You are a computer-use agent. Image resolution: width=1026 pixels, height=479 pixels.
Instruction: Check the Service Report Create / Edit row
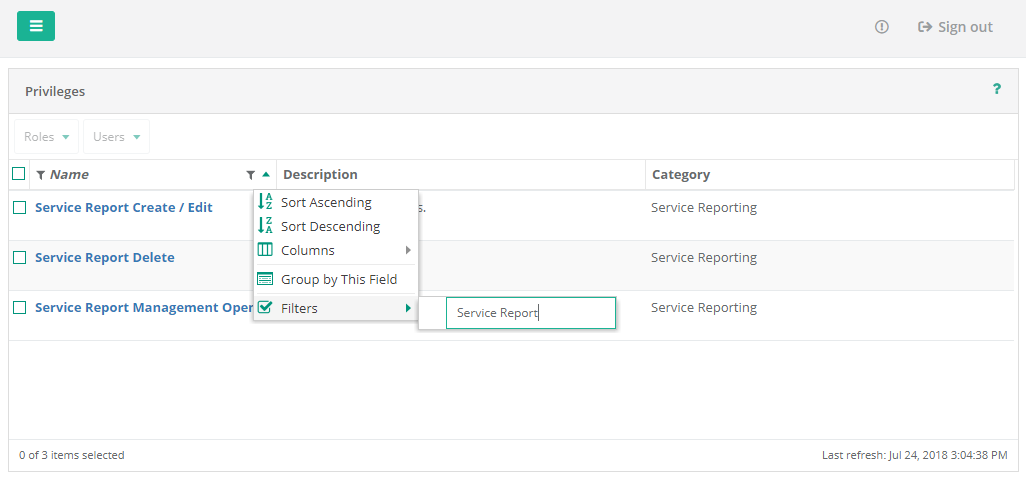pyautogui.click(x=20, y=207)
